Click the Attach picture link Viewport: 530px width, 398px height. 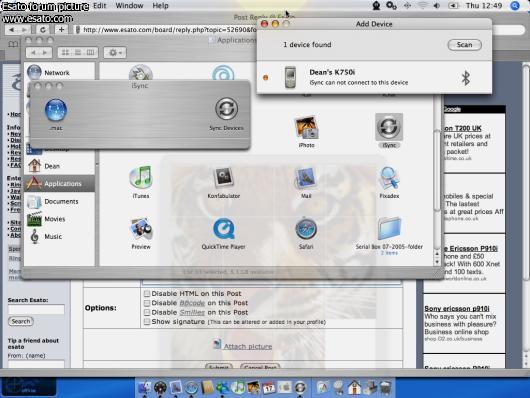[248, 347]
